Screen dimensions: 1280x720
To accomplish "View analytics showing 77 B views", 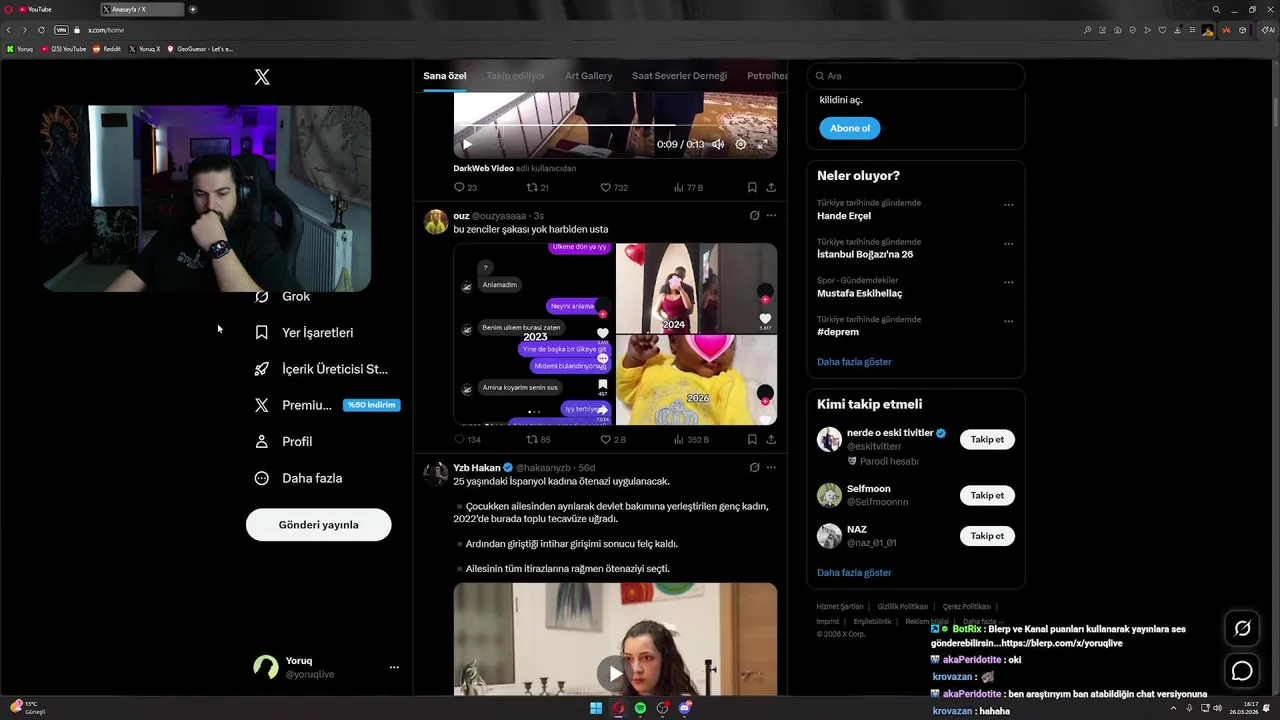I will tap(688, 187).
